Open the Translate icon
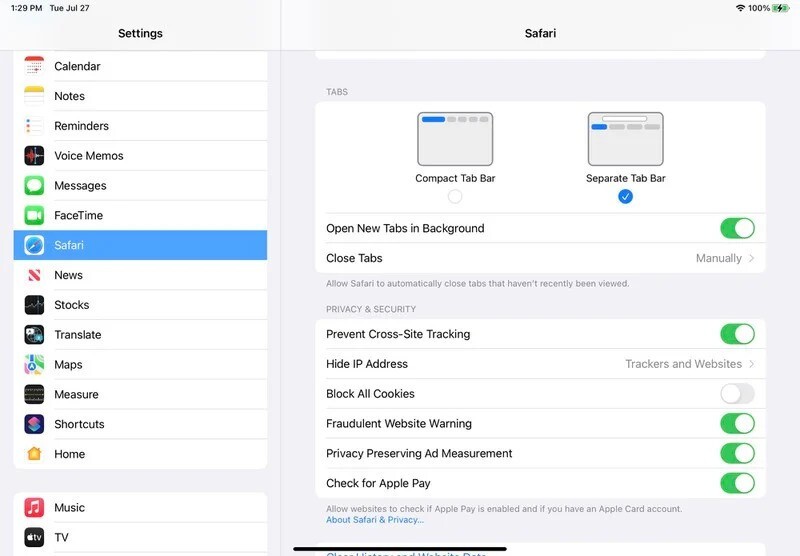 [35, 335]
